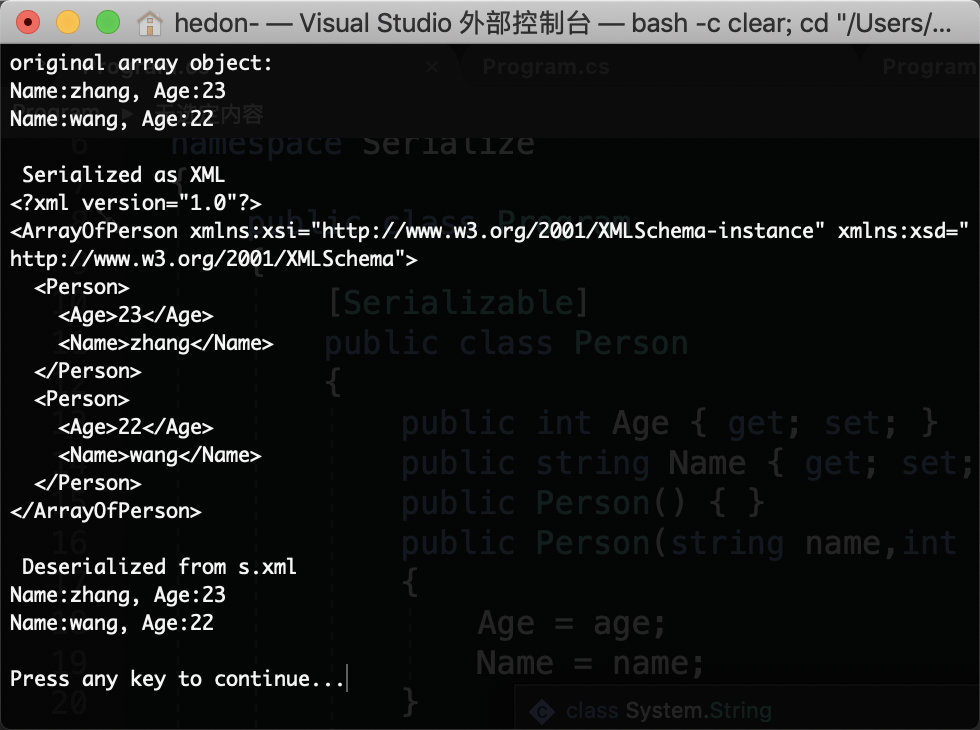980x730 pixels.
Task: Click the blinking cursor after continue prompt
Action: point(347,678)
